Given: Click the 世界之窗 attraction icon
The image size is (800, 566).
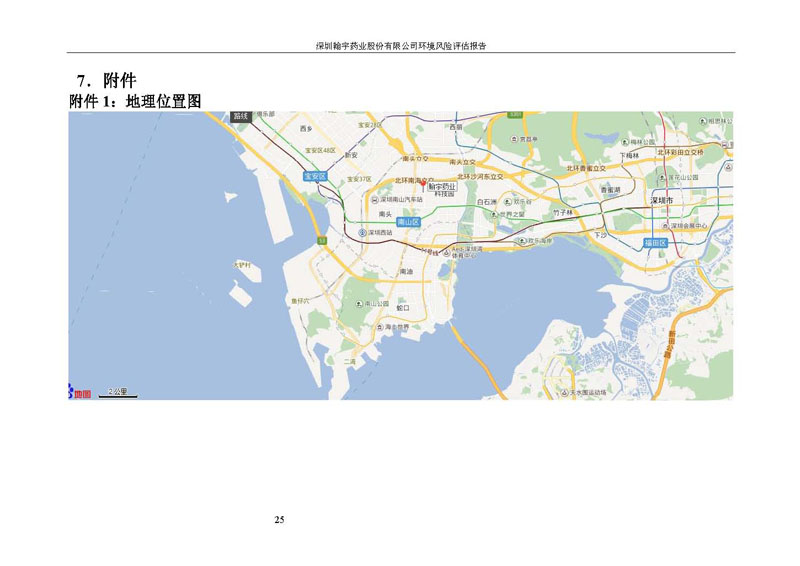Looking at the screenshot, I should click(x=493, y=214).
